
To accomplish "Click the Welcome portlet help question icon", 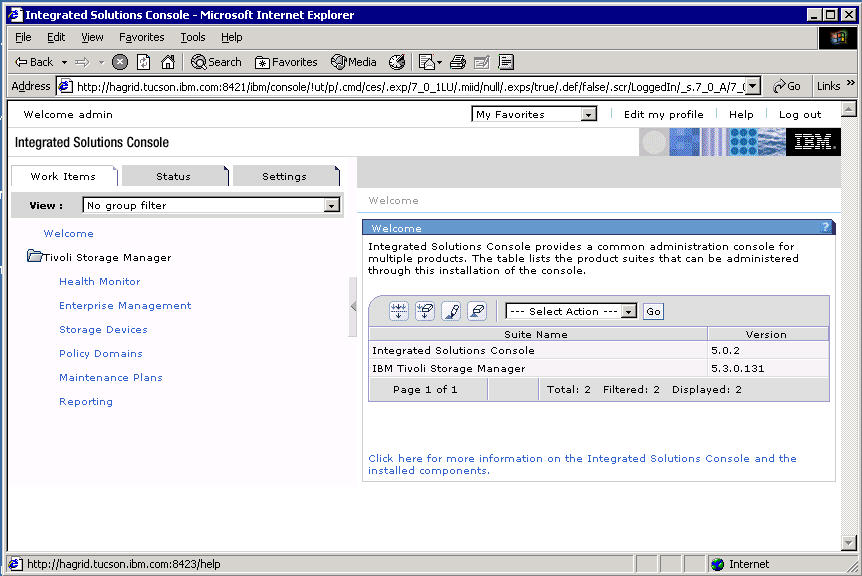I will pyautogui.click(x=825, y=227).
